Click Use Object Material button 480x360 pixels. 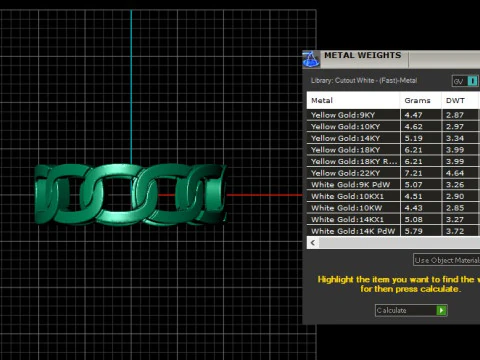447,260
